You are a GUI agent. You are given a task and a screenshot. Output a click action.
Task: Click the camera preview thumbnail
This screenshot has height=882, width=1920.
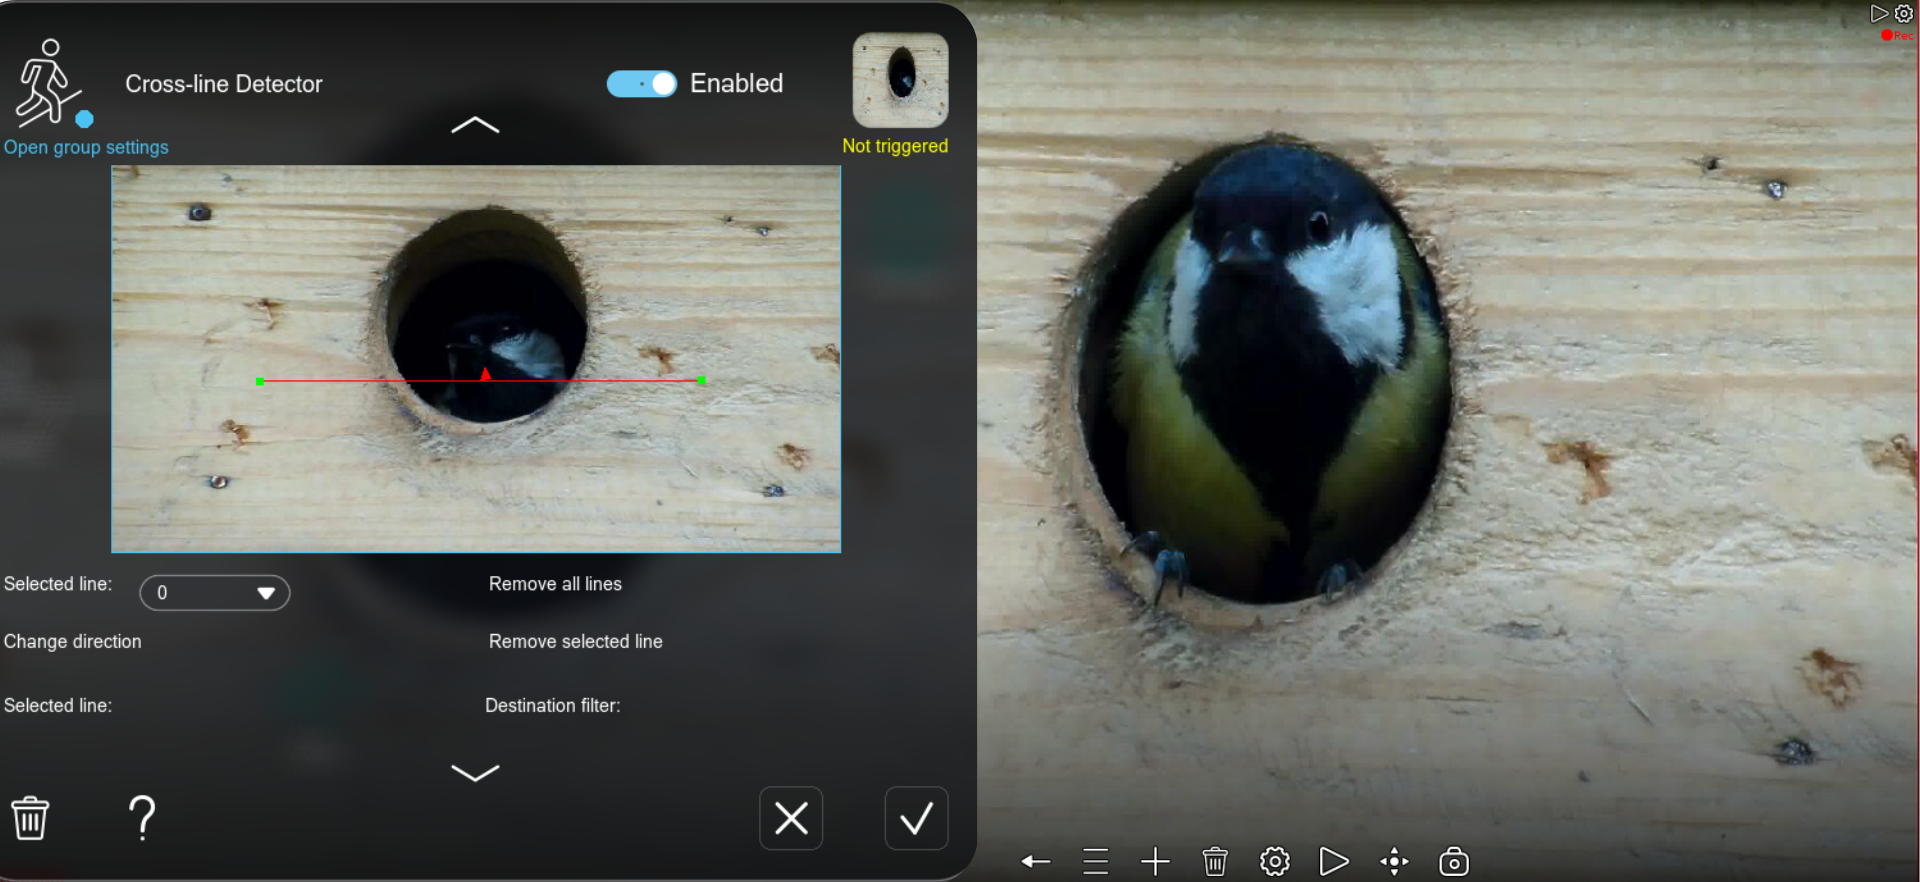900,80
